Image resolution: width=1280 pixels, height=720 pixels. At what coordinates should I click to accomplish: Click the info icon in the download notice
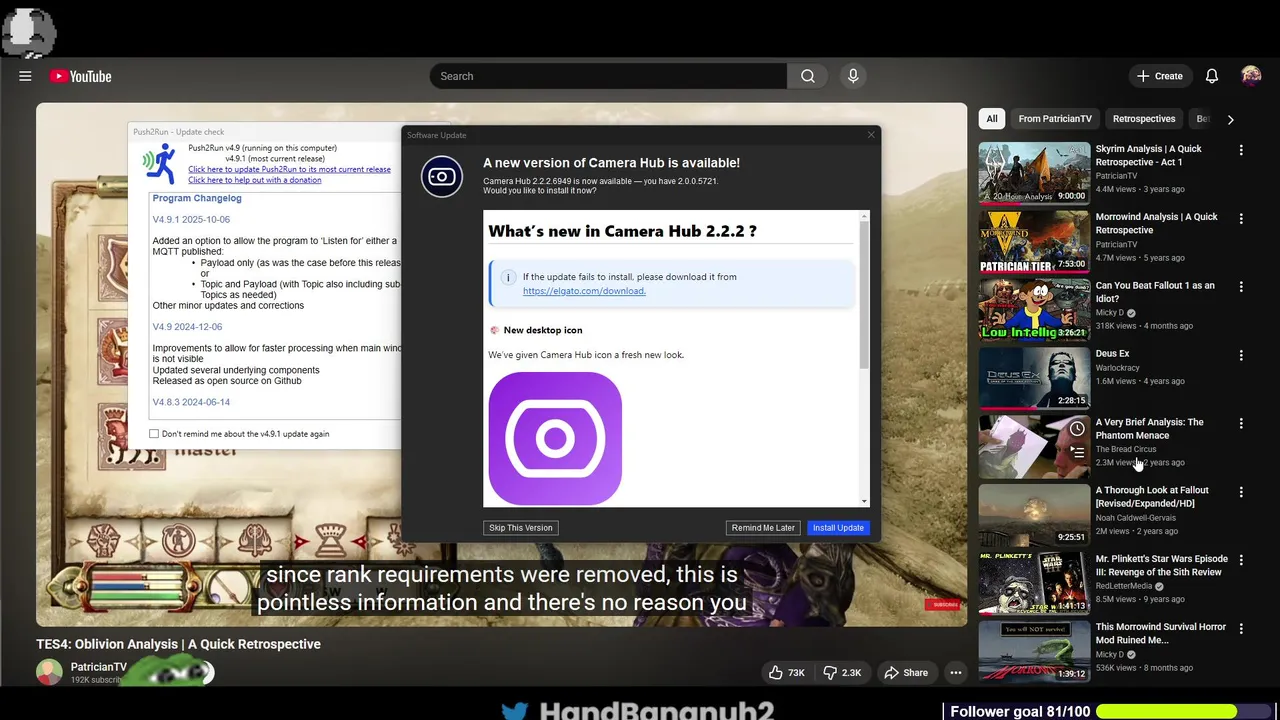[508, 277]
